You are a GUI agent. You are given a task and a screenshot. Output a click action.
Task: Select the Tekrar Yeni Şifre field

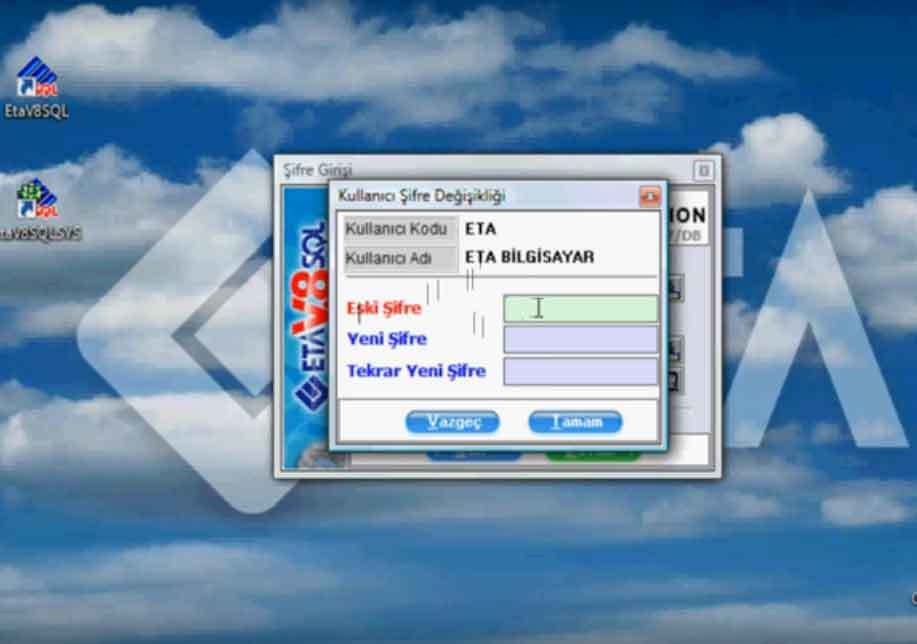coord(581,371)
